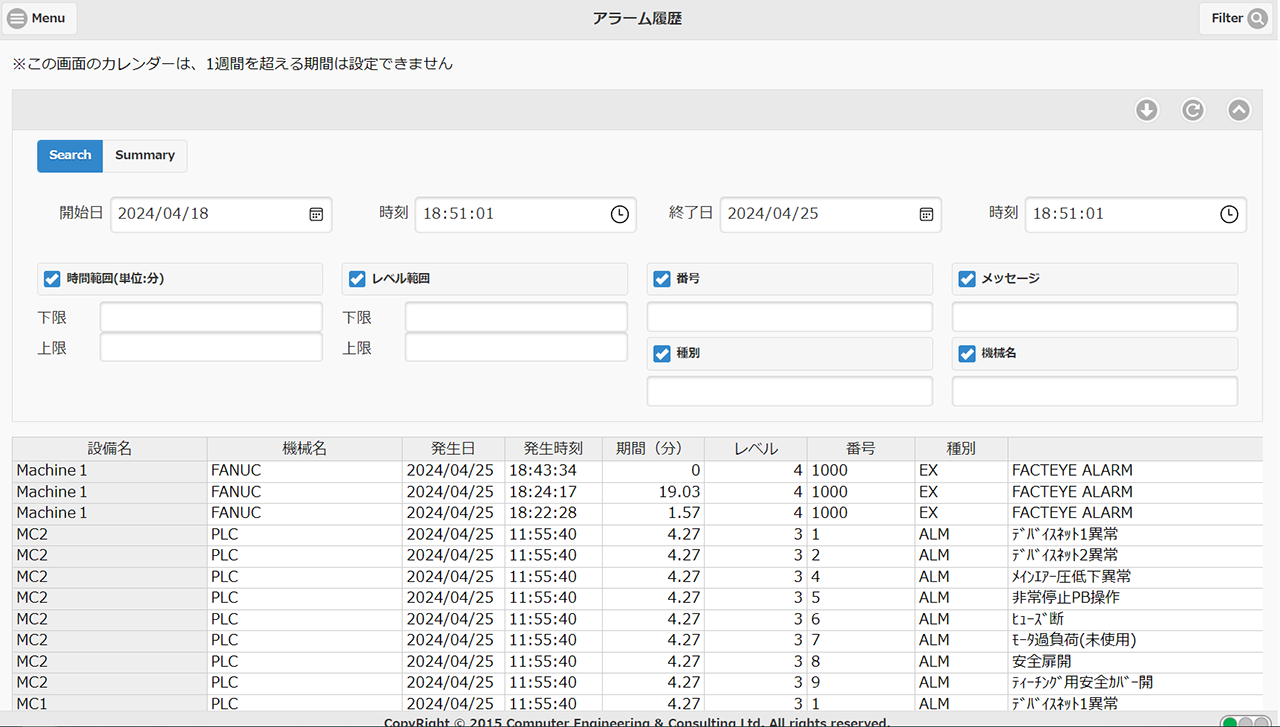Viewport: 1280px width, 727px height.
Task: Select the Search tab
Action: [70, 155]
